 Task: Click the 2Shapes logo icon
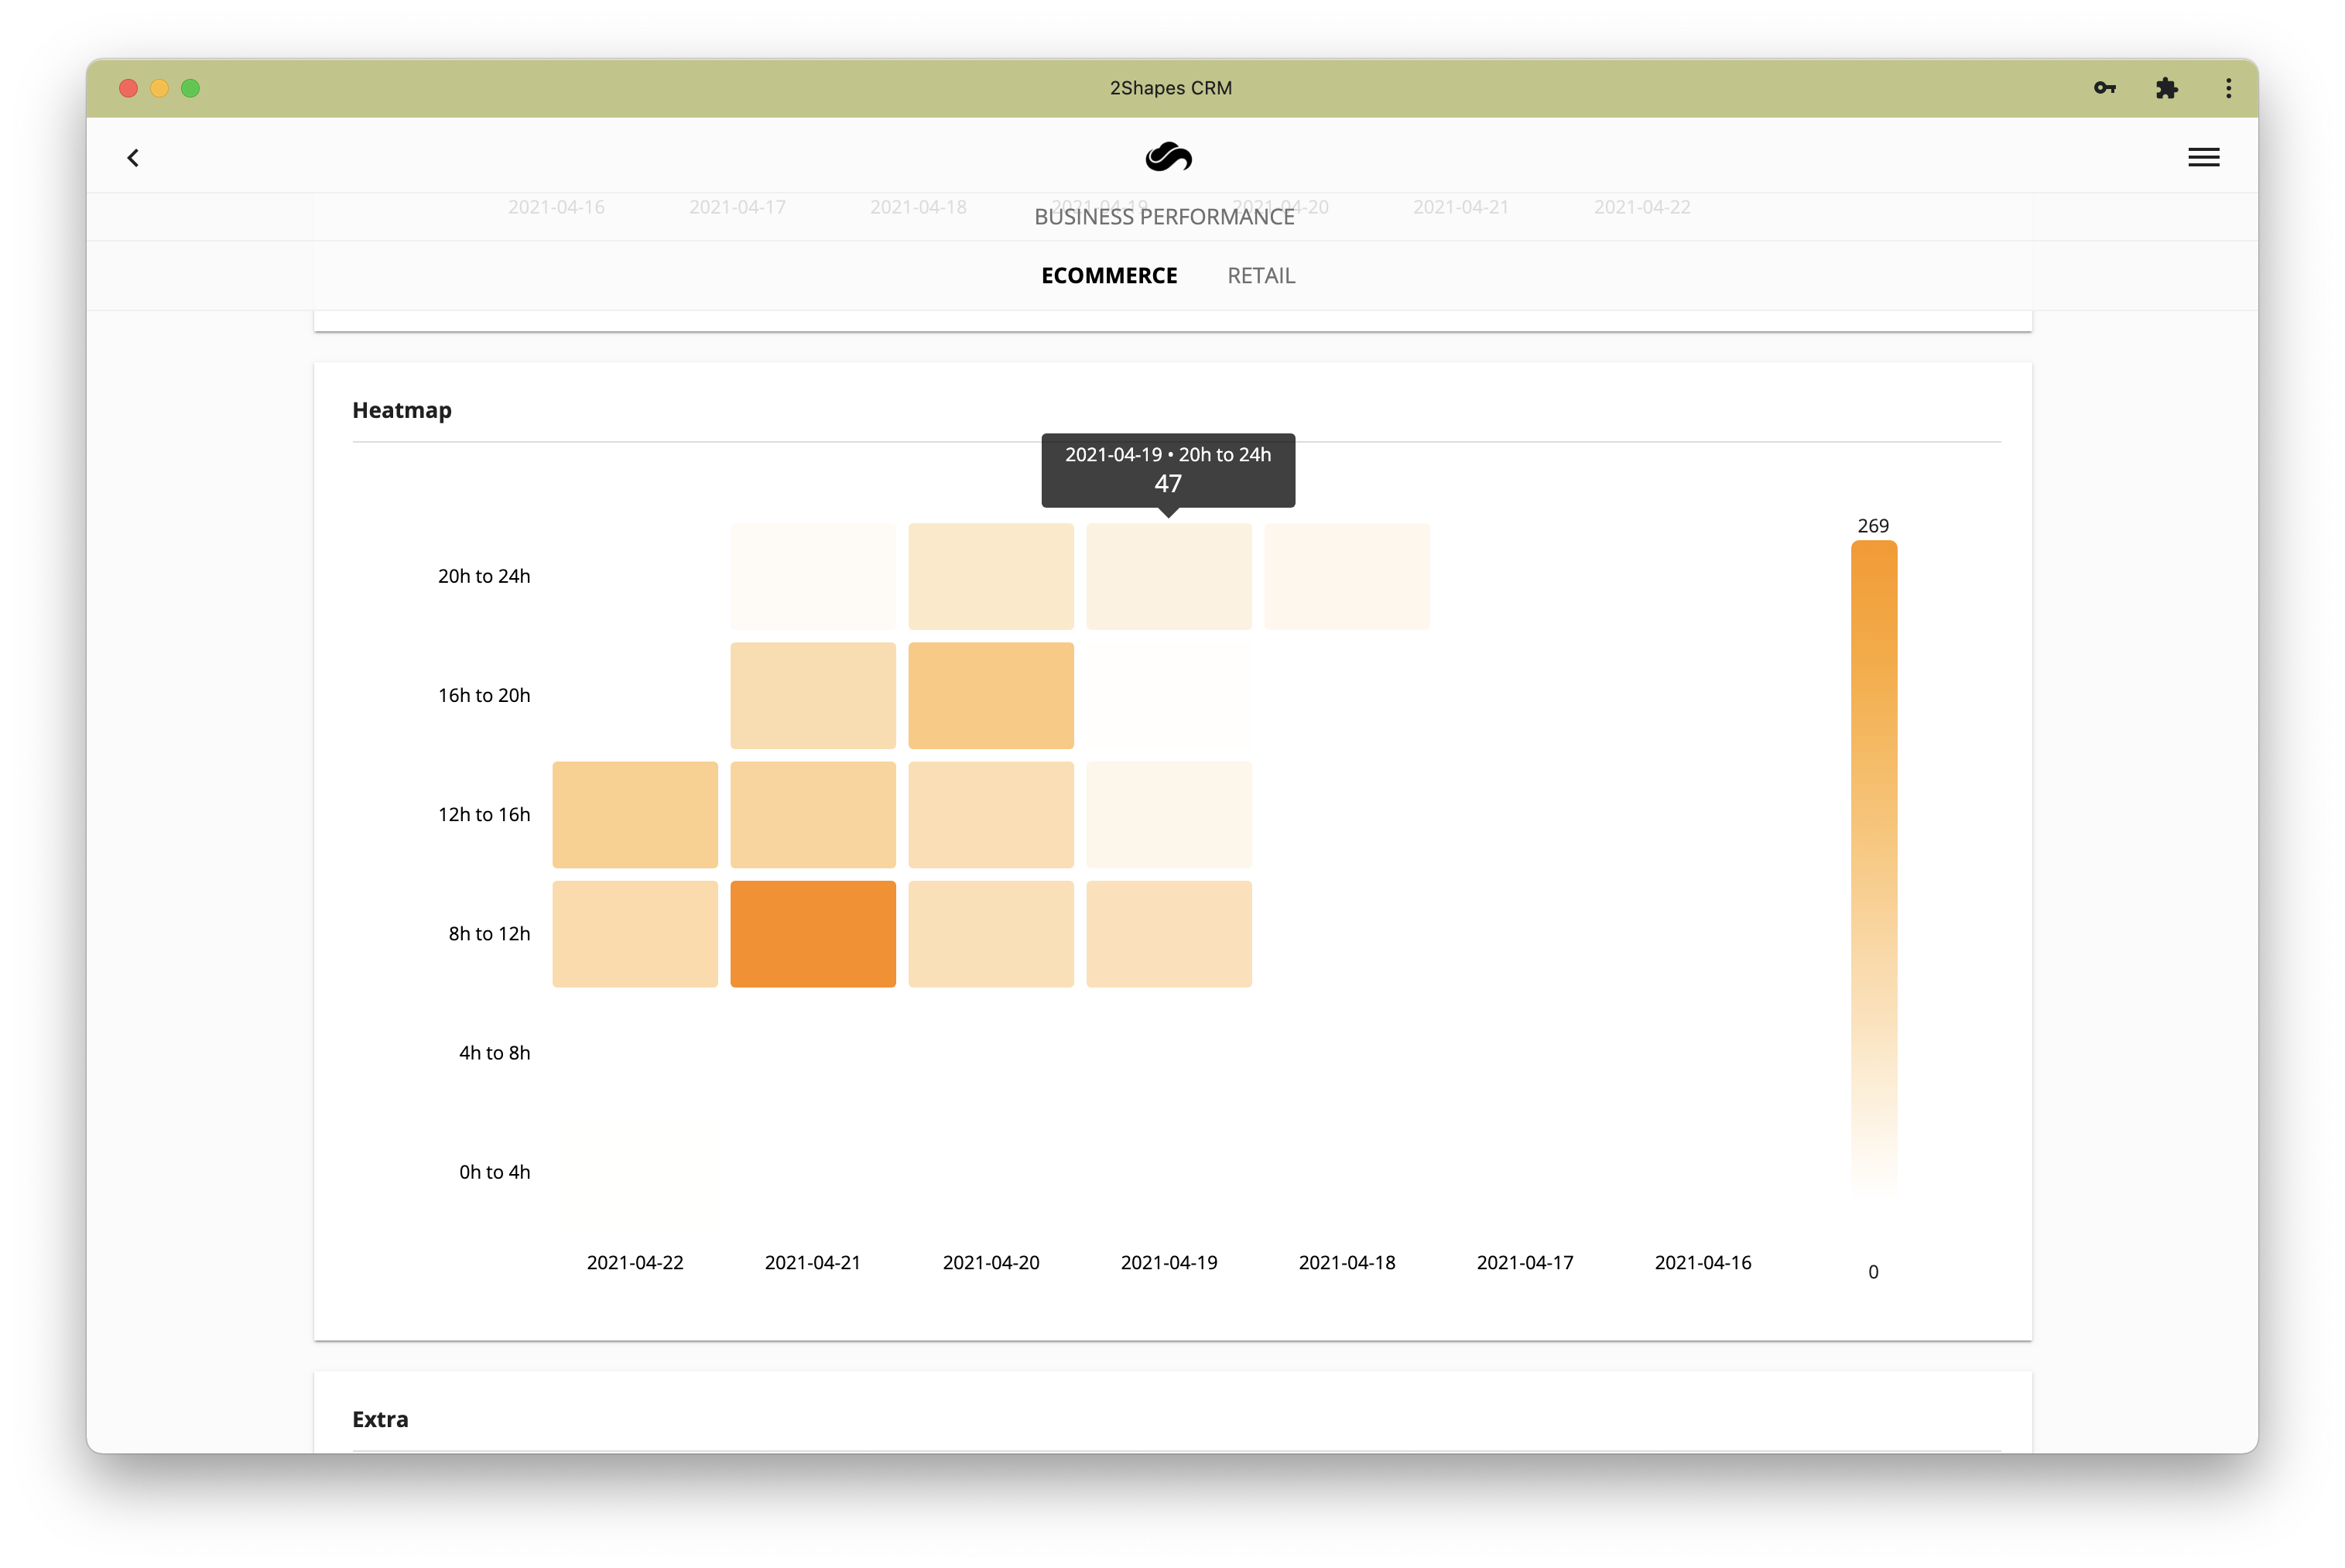point(1168,157)
